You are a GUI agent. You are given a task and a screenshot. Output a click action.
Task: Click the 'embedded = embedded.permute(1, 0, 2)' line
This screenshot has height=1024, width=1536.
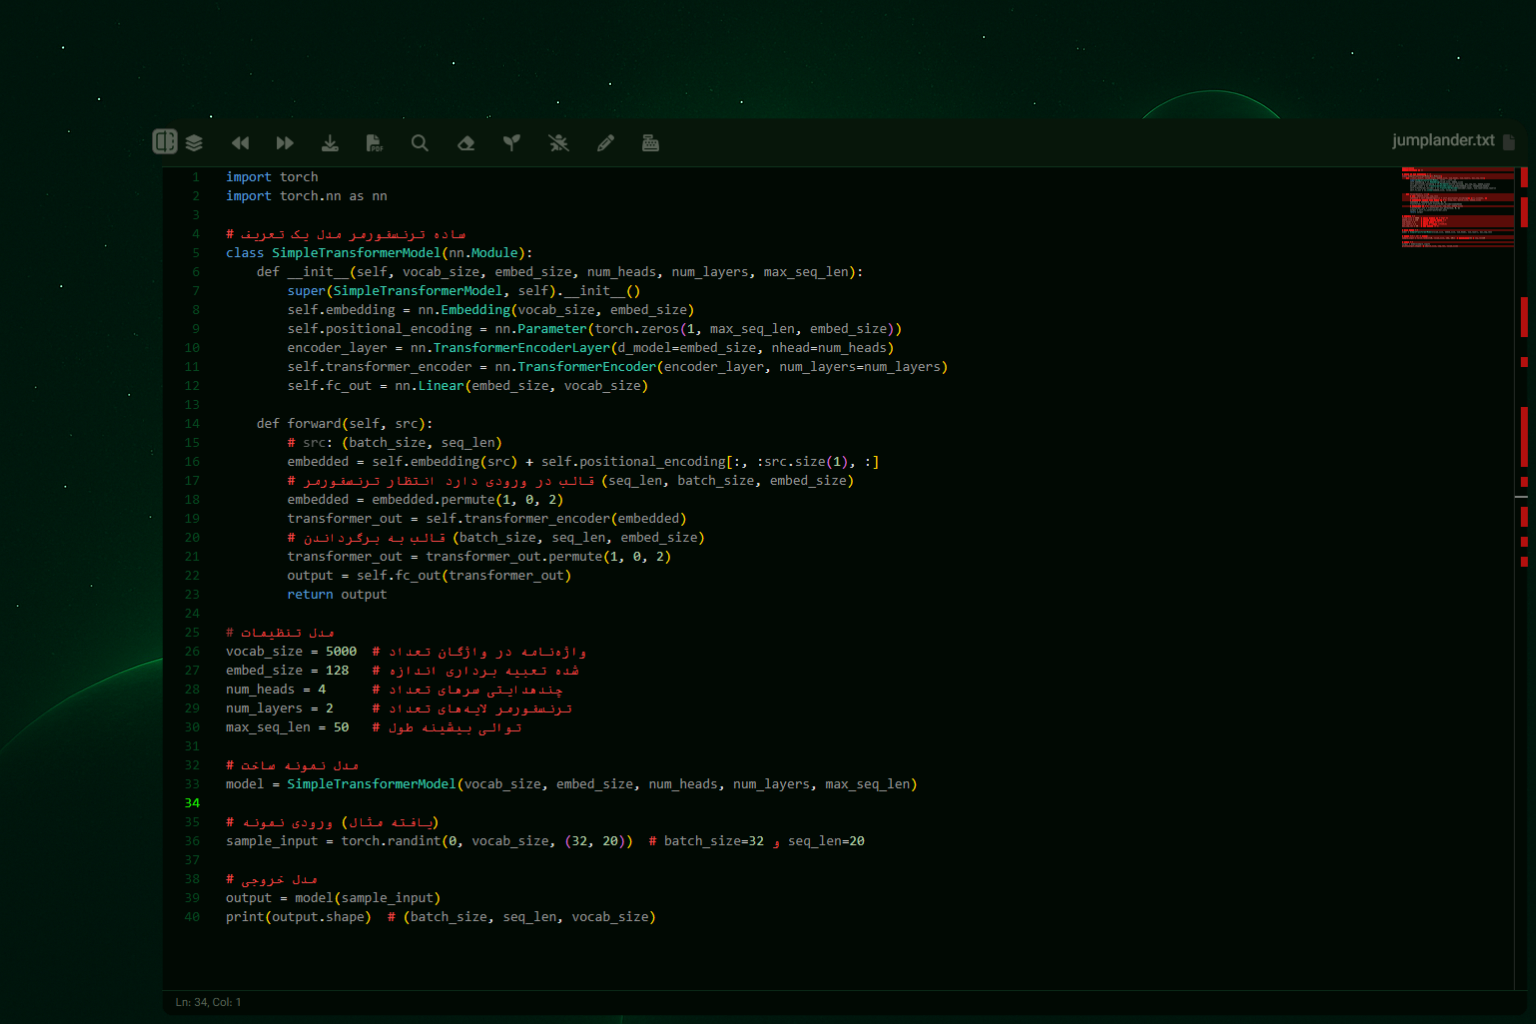[425, 500]
